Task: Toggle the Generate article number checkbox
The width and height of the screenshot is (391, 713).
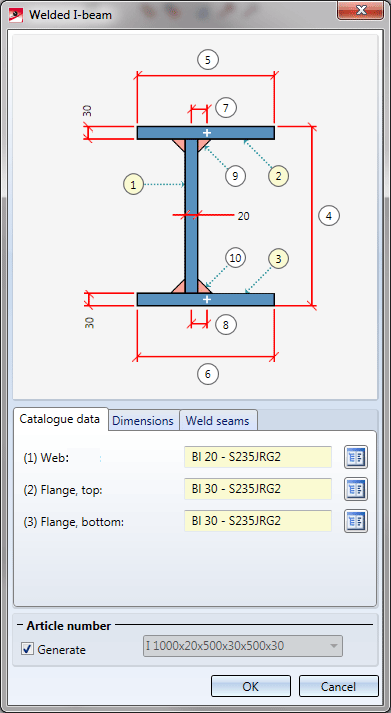Action: pos(27,649)
